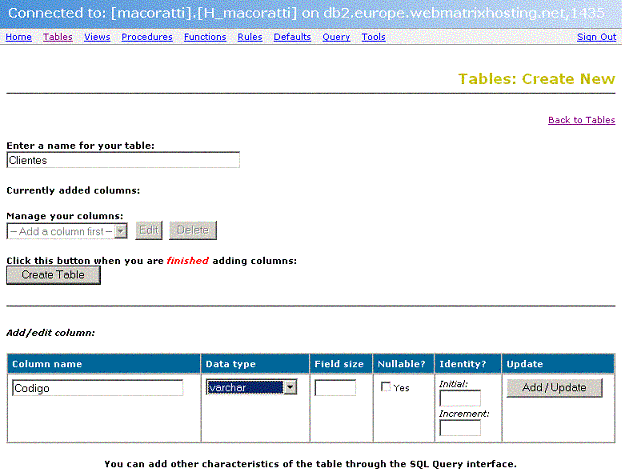
Task: Follow the Back to Tables link
Action: pos(582,120)
